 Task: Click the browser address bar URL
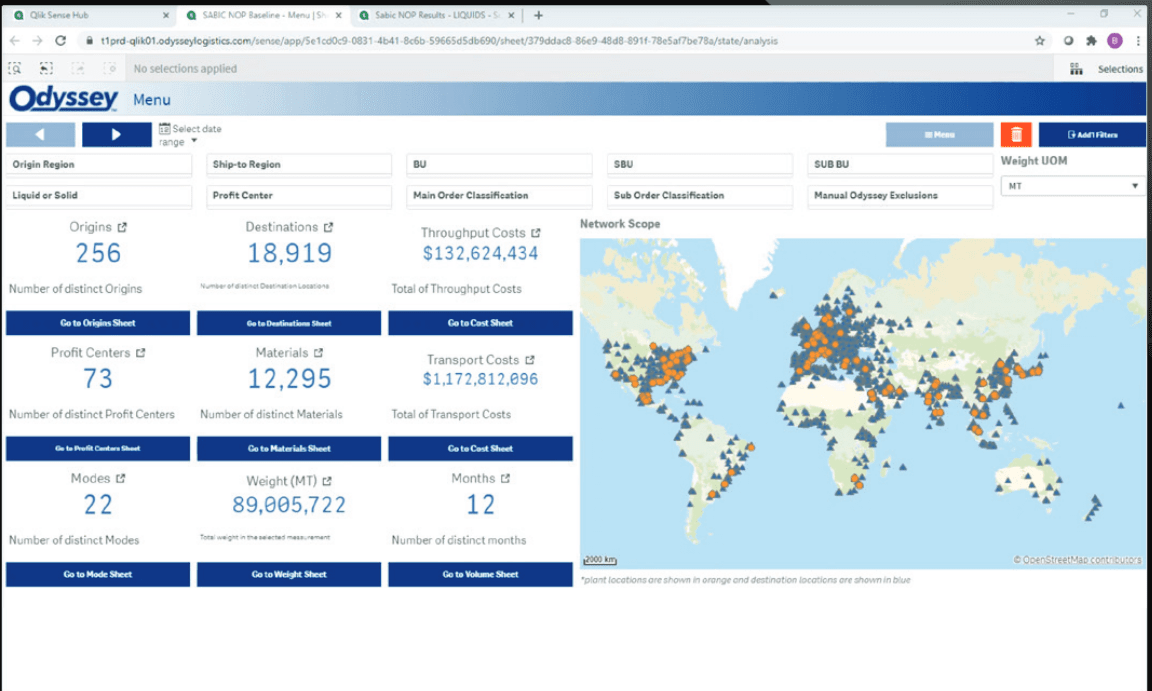point(440,41)
